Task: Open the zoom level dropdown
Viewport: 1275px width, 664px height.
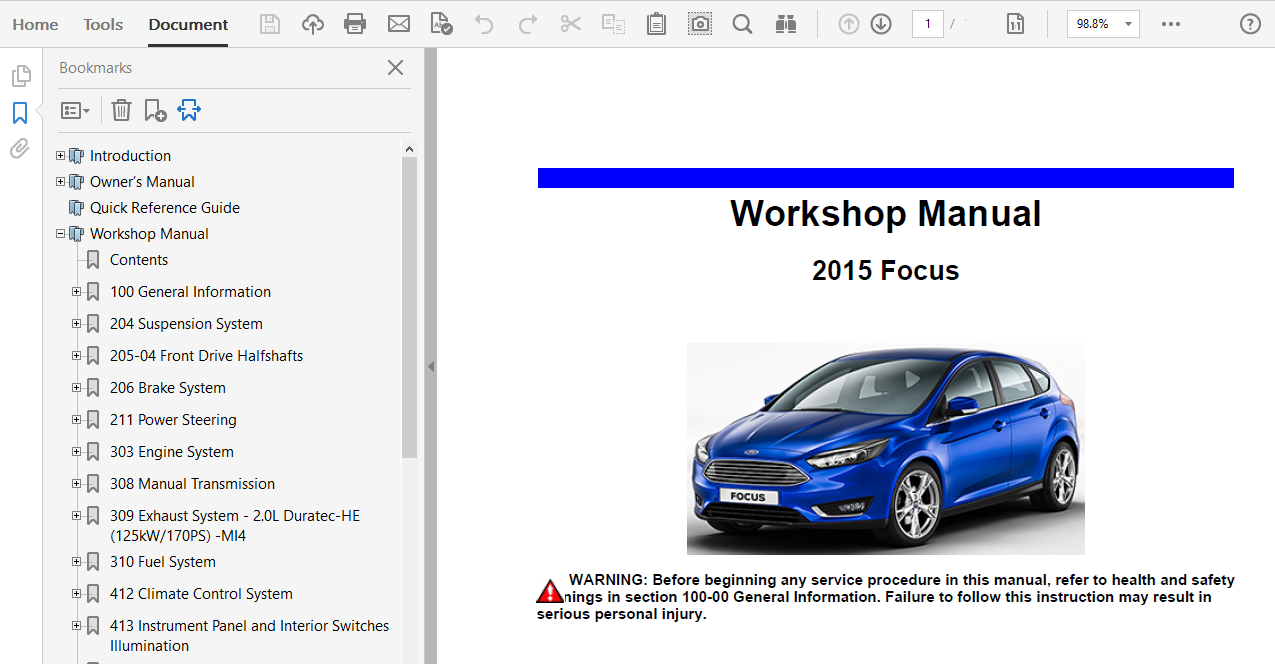Action: point(1128,24)
